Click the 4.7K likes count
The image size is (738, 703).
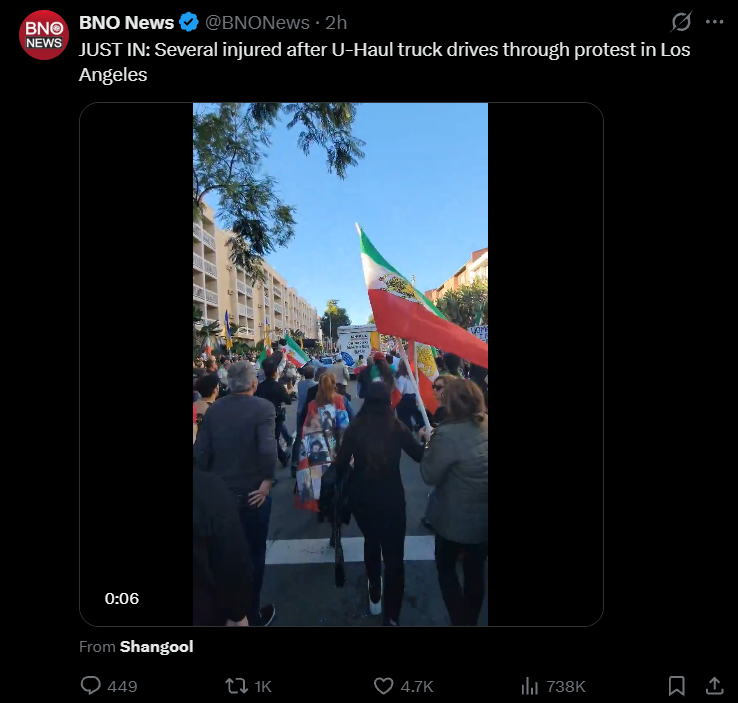tap(417, 686)
